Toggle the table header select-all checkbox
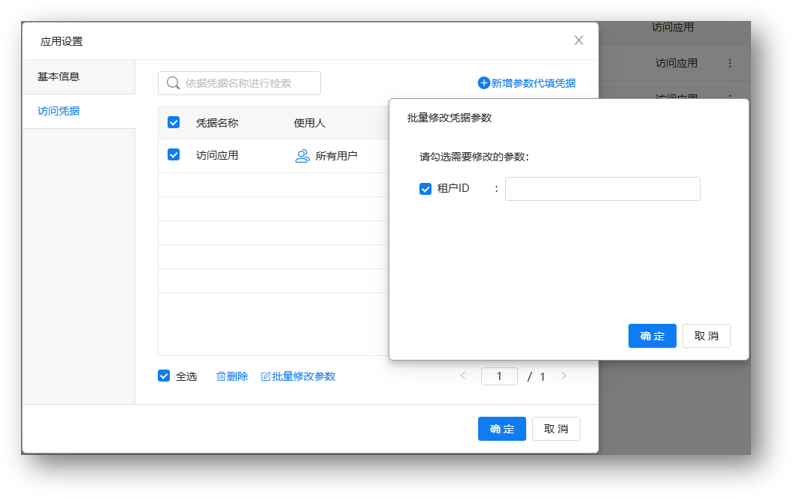 [174, 122]
